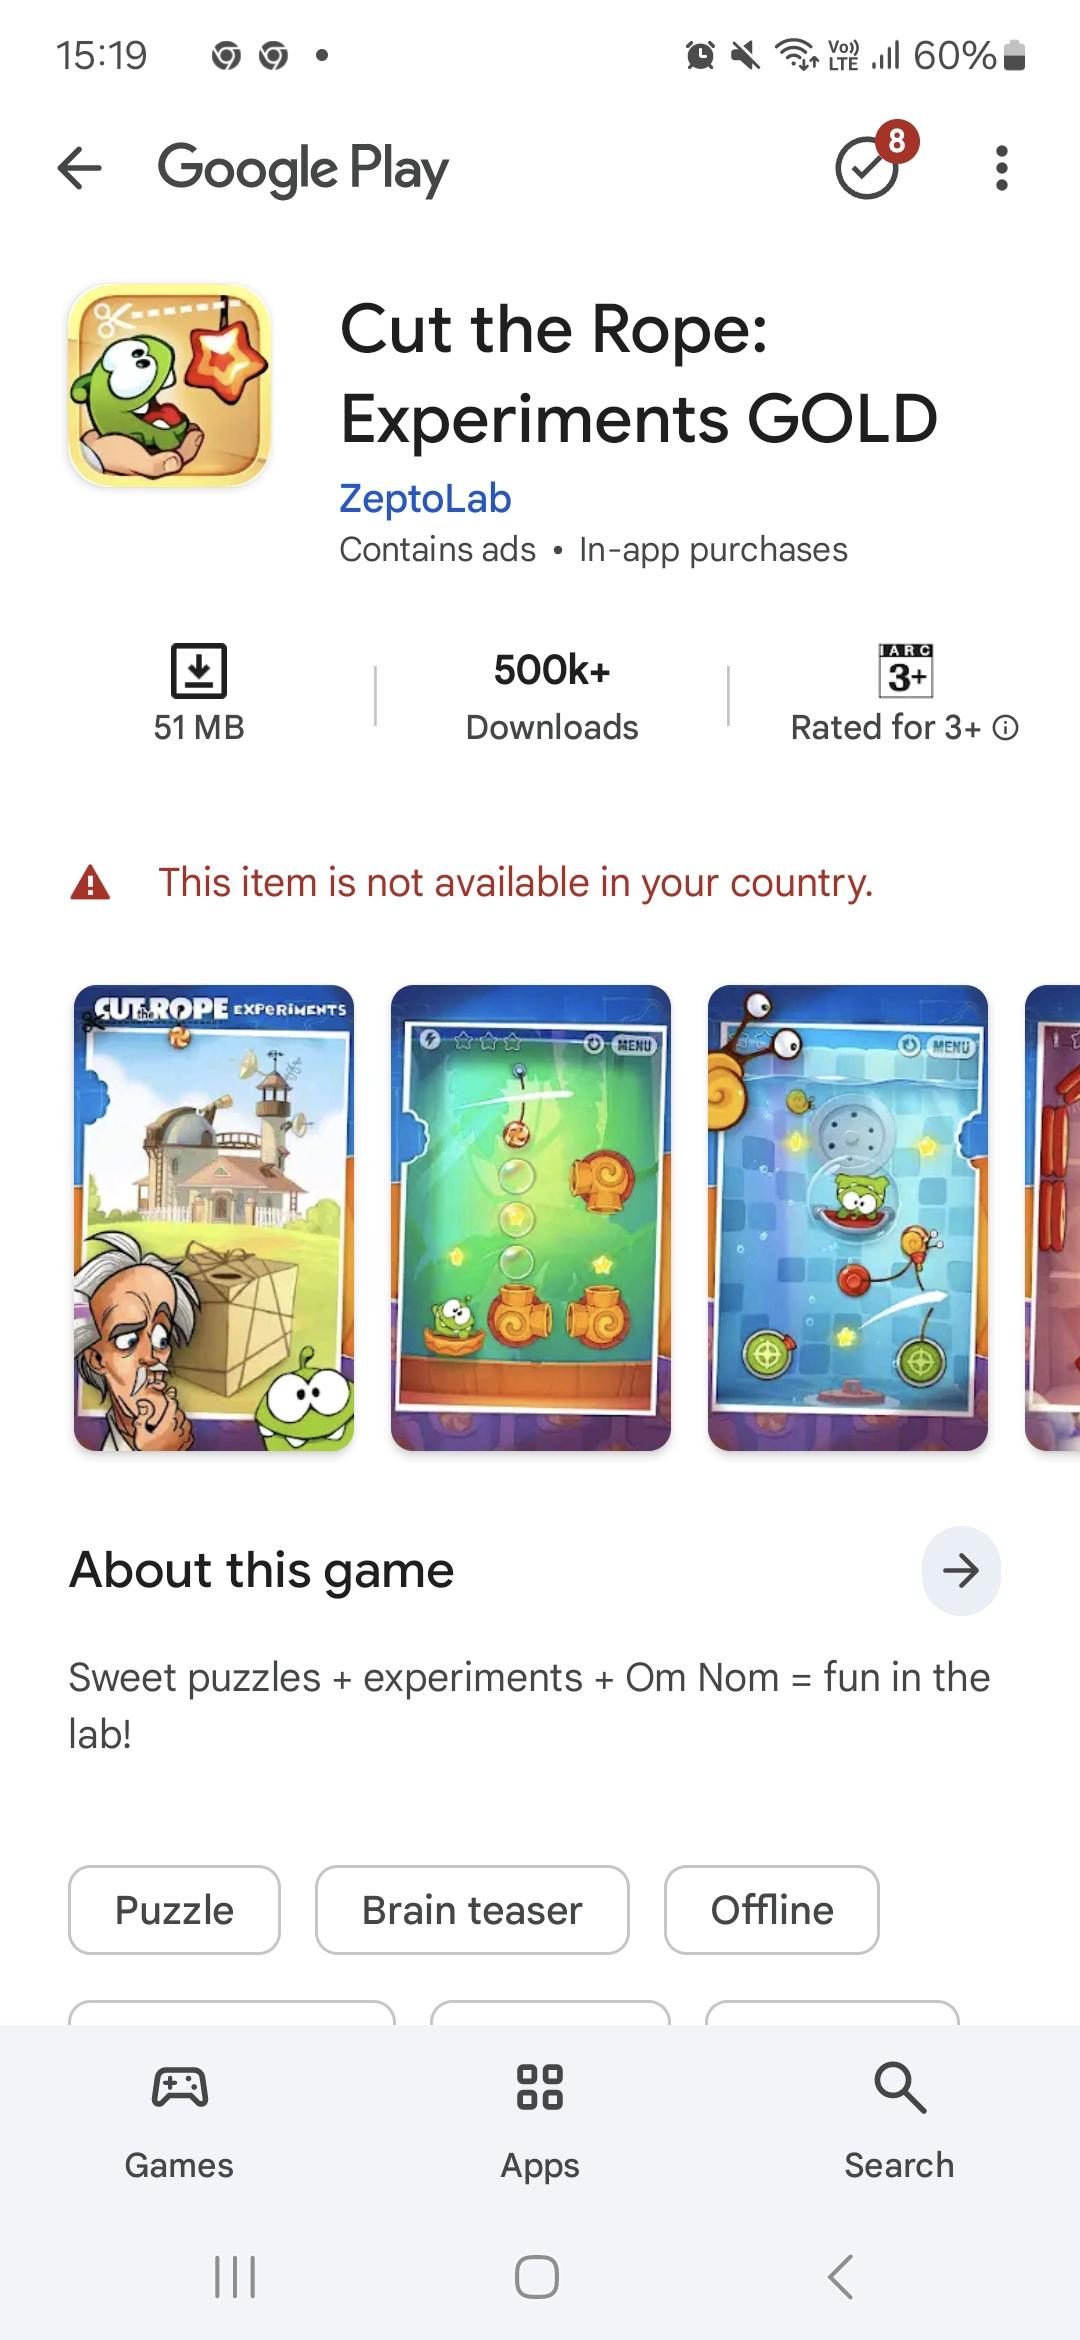Go back with the top arrow icon
This screenshot has height=2340, width=1080.
point(80,168)
